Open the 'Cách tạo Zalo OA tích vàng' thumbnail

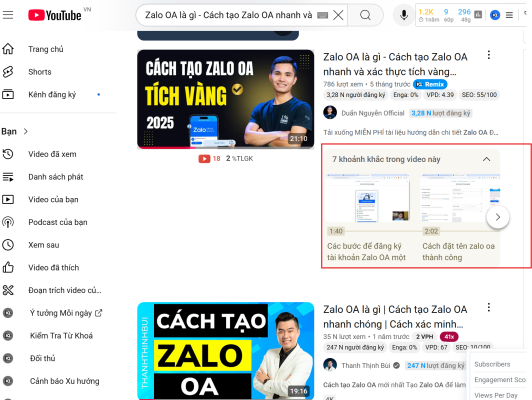(x=226, y=99)
